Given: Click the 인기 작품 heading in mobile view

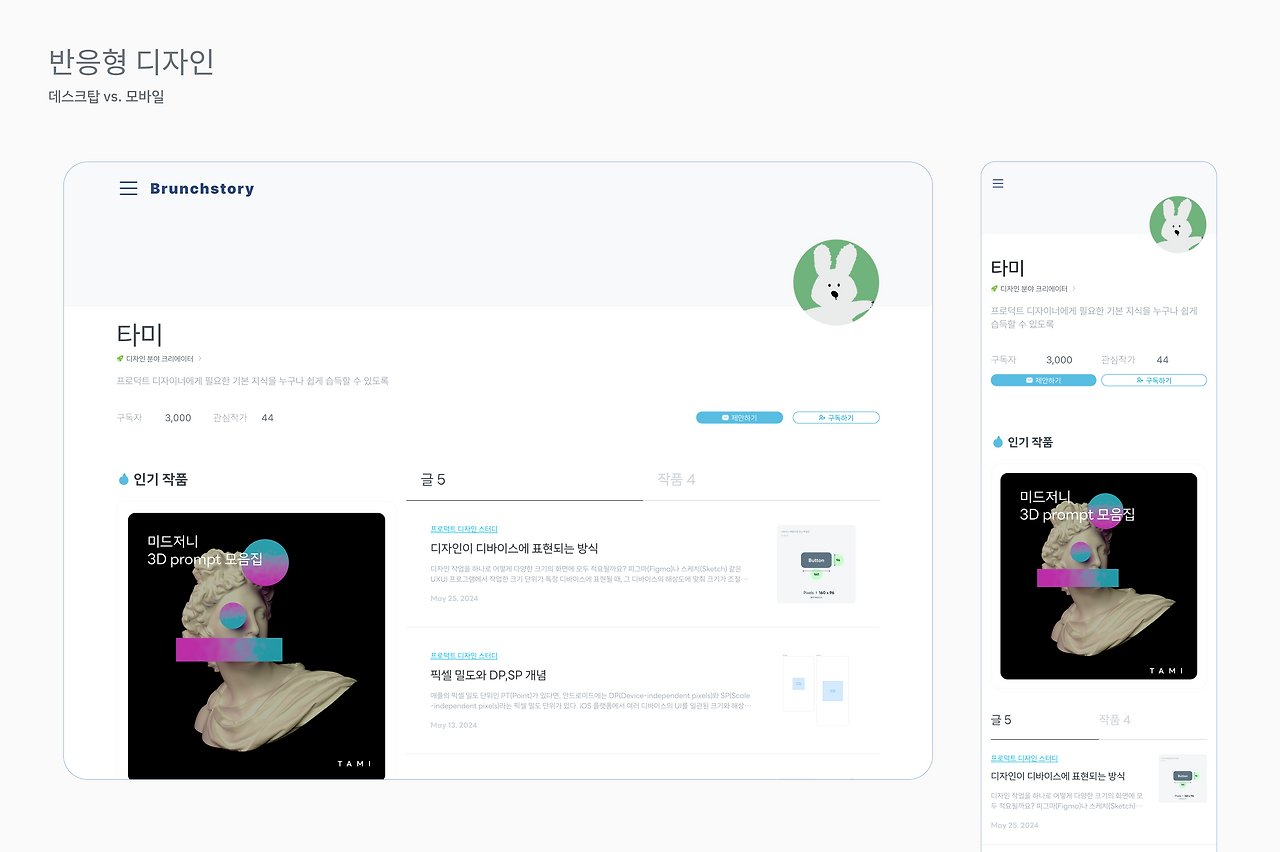Looking at the screenshot, I should point(1030,442).
